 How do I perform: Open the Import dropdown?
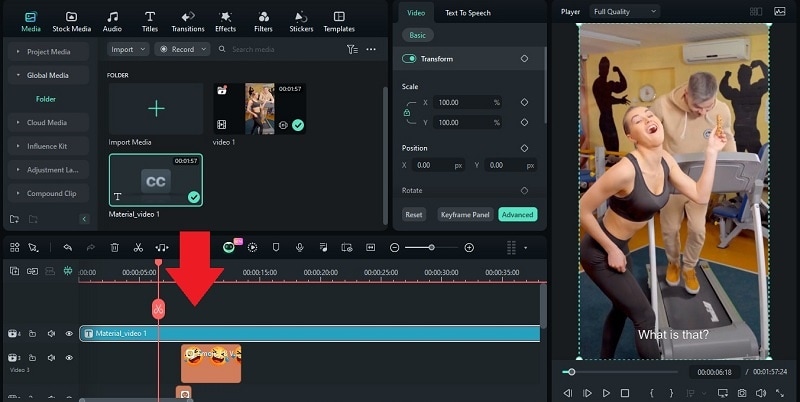click(x=128, y=49)
